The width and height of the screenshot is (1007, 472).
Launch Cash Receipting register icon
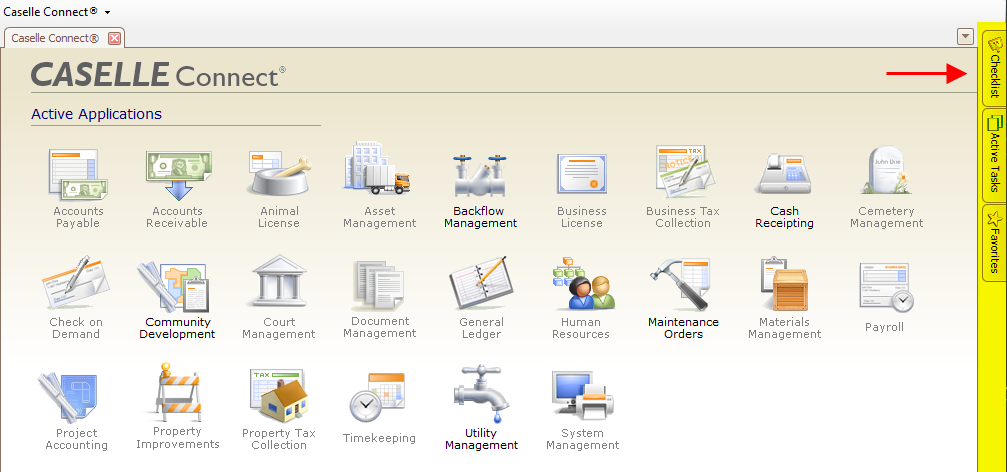784,173
